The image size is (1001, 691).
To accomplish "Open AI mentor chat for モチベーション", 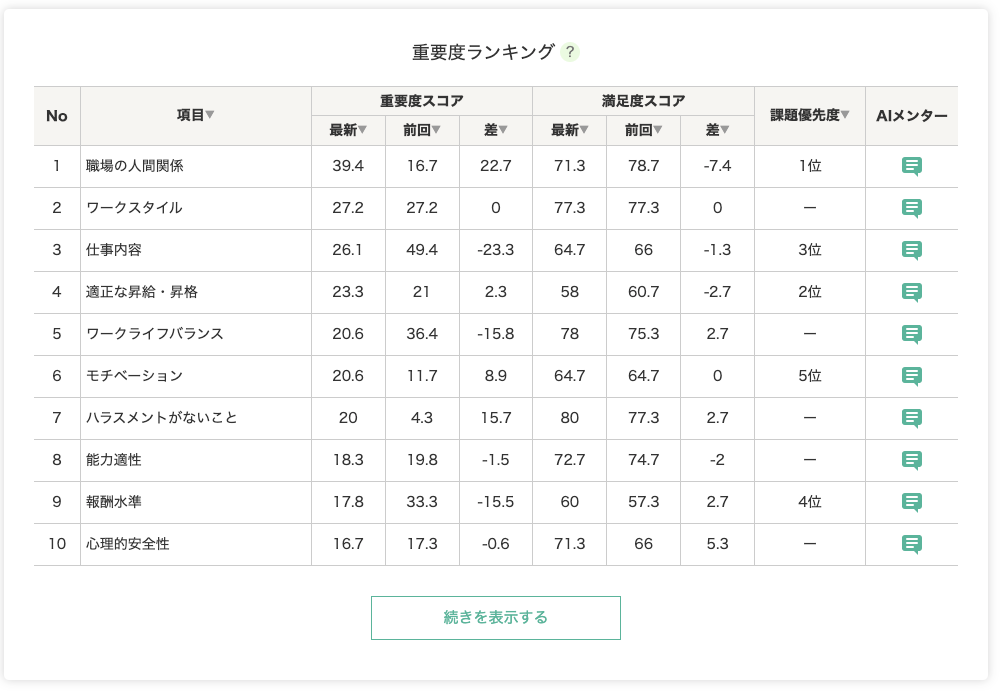I will click(x=911, y=376).
